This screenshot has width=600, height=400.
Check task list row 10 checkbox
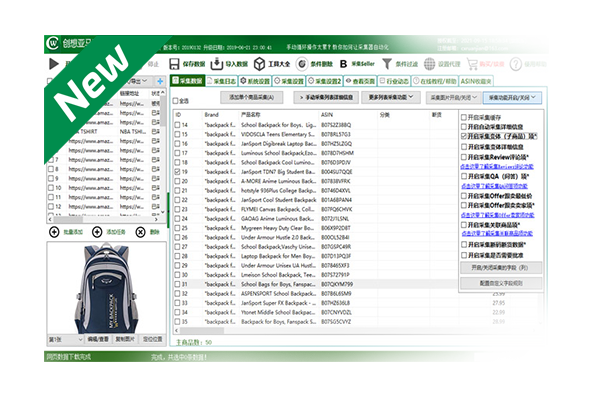pos(51,188)
